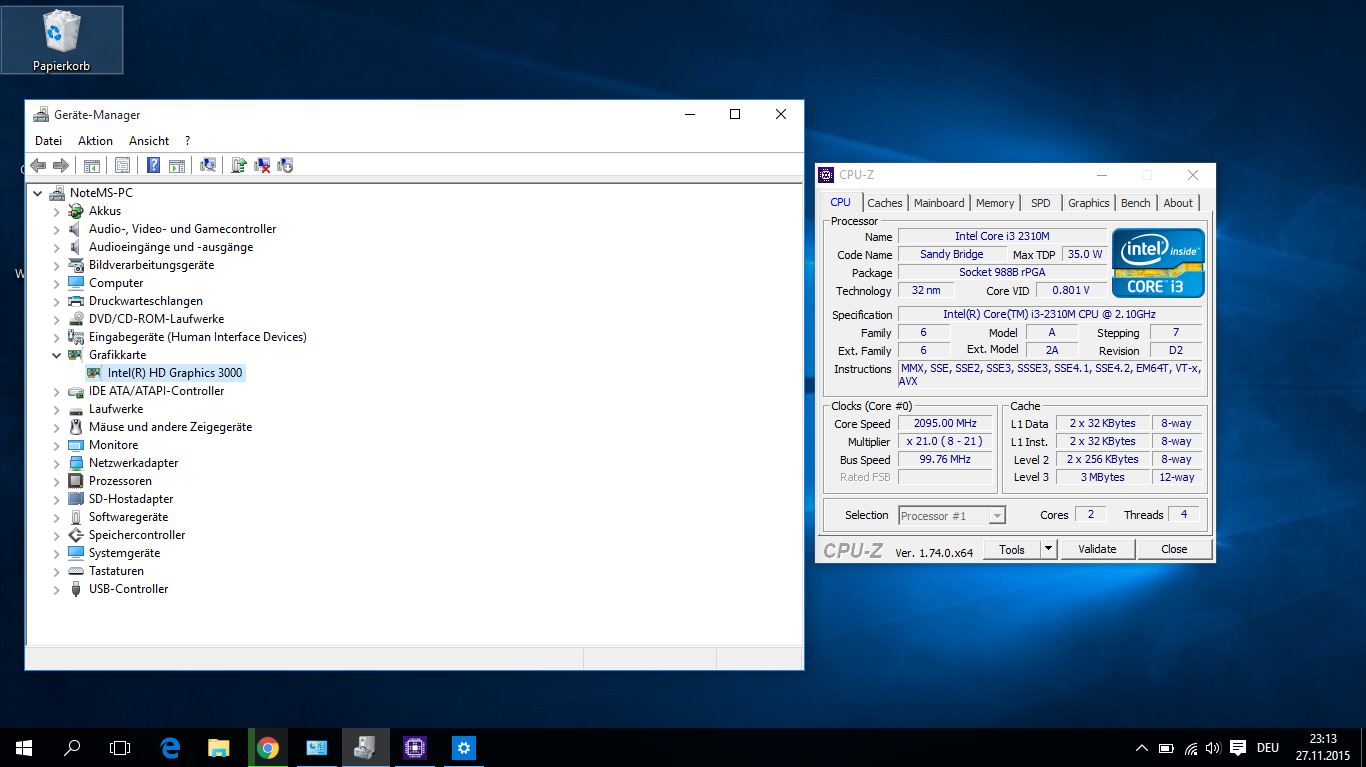Select the DVD/CD-ROM-Laufwerke tree item

point(156,319)
